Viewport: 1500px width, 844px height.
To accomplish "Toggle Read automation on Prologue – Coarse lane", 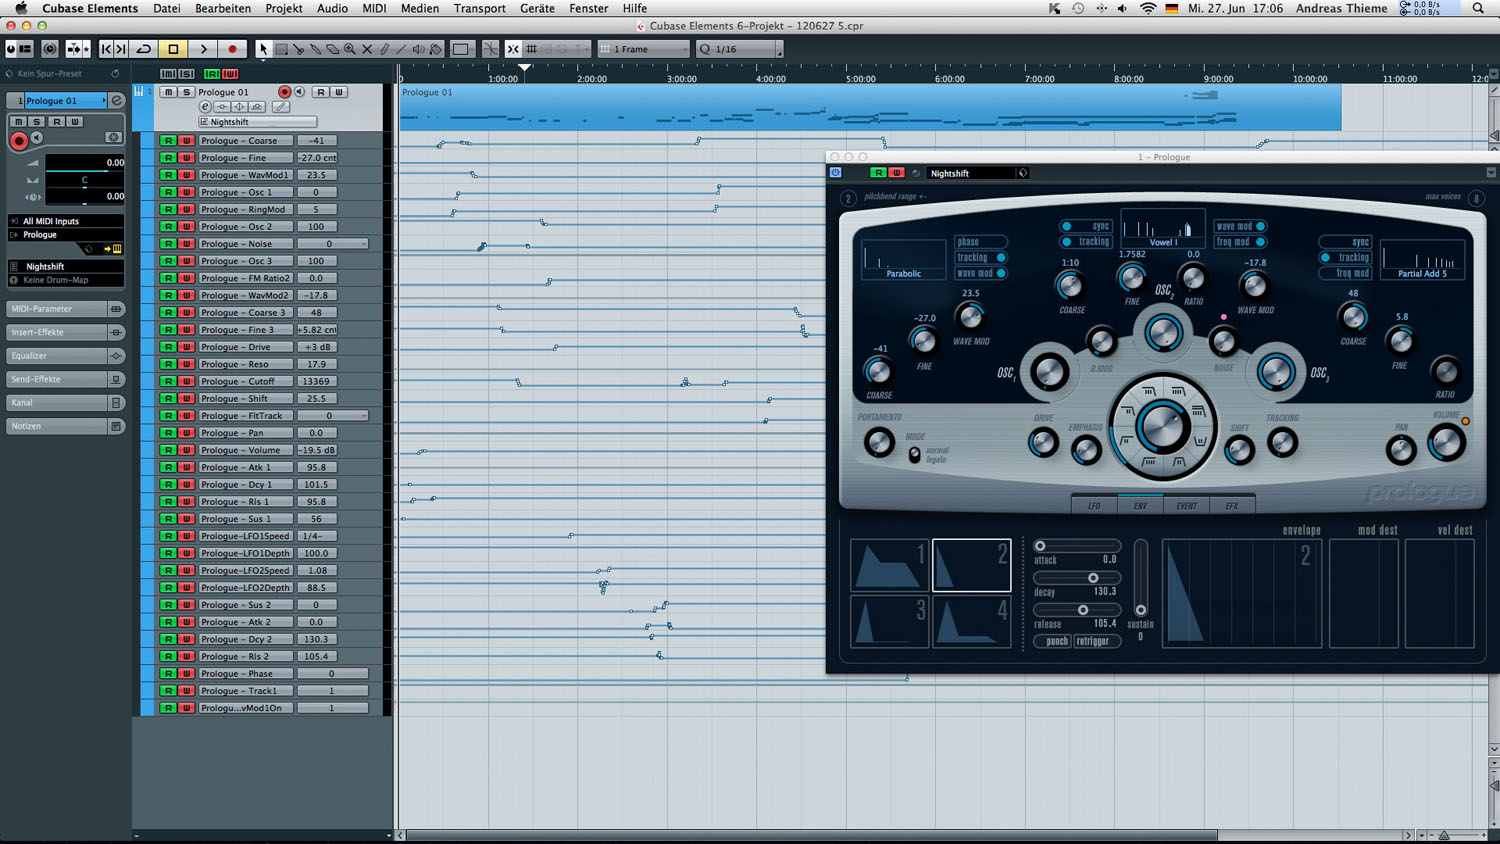I will (168, 141).
